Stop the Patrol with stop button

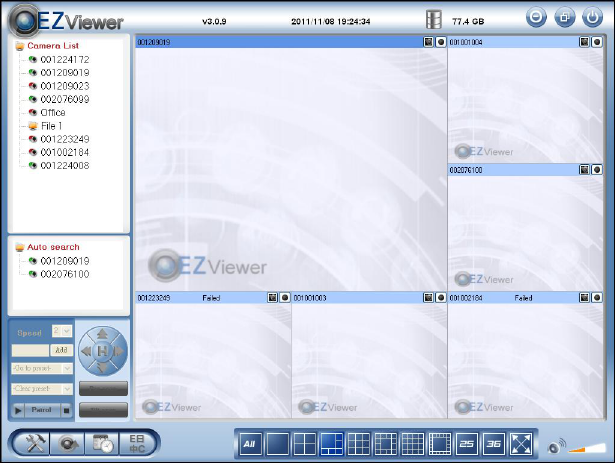click(x=67, y=410)
